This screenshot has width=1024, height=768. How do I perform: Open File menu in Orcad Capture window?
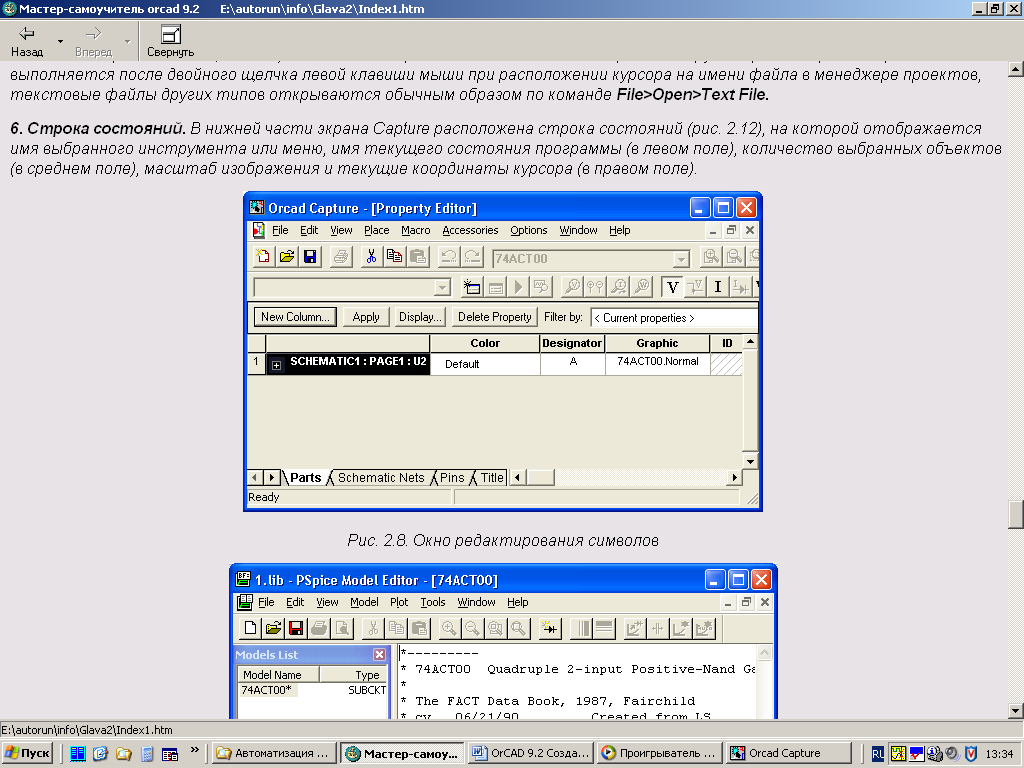280,230
